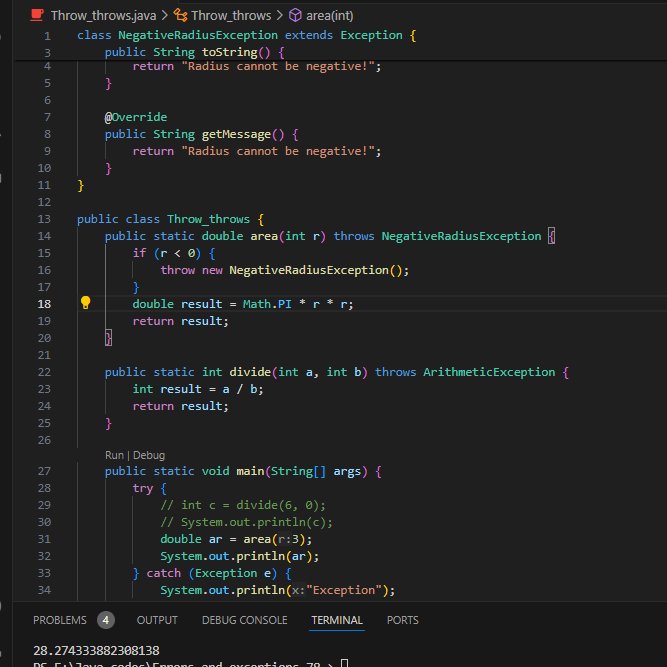Open the PORTS tab
The width and height of the screenshot is (667, 667).
[402, 620]
